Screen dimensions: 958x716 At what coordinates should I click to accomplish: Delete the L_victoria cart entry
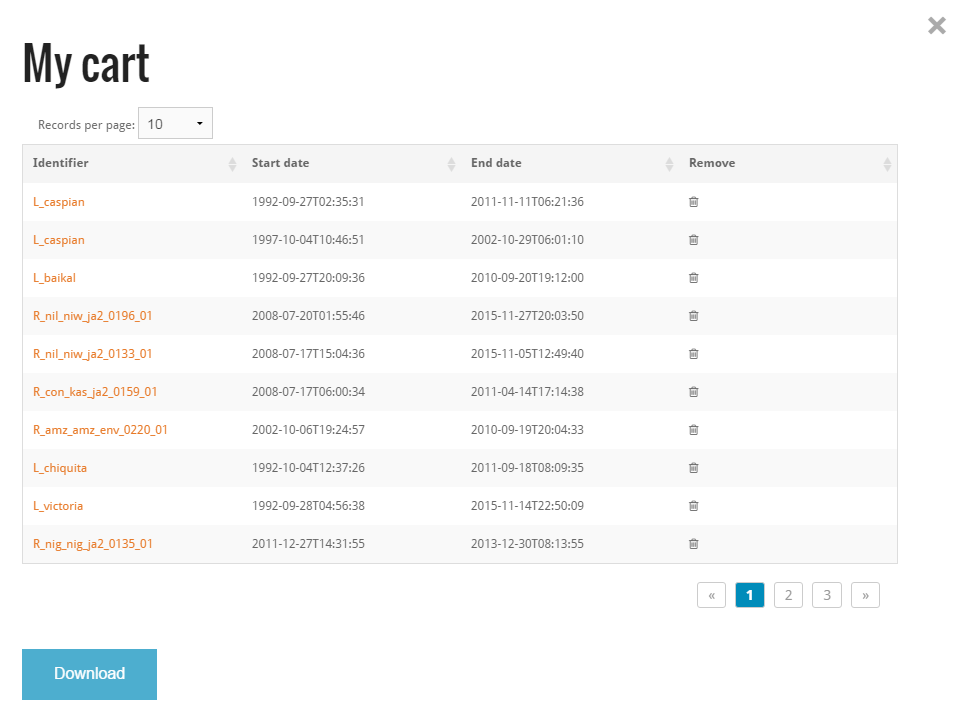pos(693,506)
